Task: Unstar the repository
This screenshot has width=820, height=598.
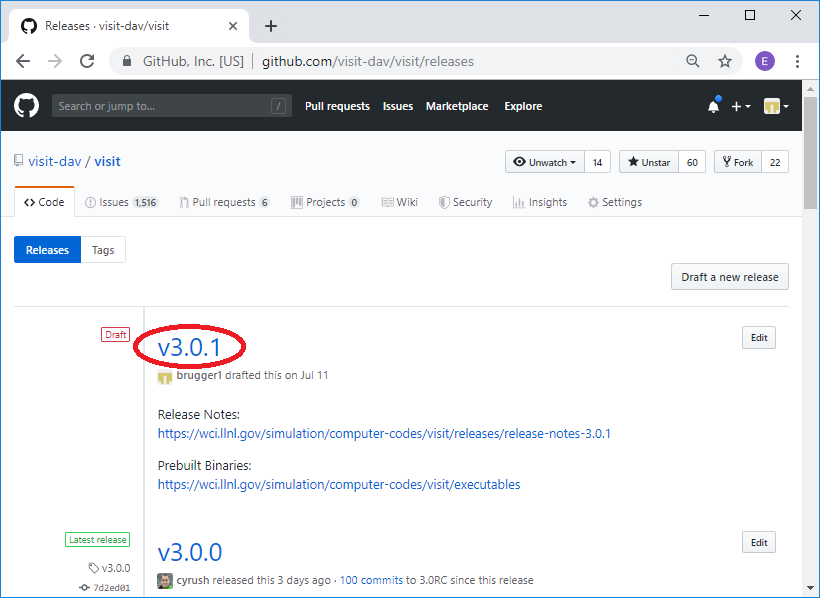Action: pos(649,162)
